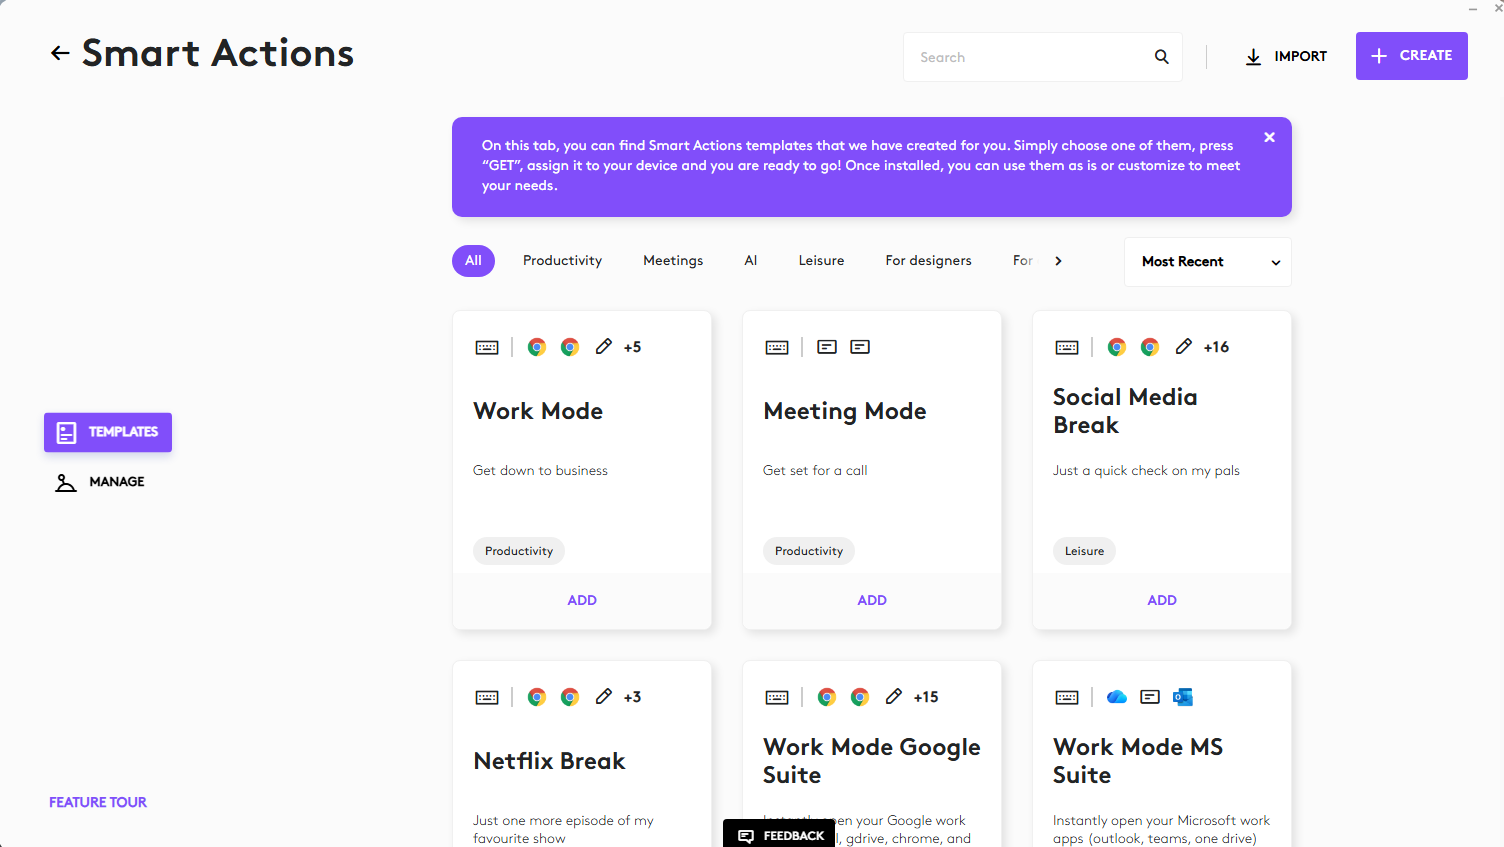This screenshot has width=1504, height=847.
Task: Click Outlook icon on Work Mode MS Suite
Action: 1183,697
